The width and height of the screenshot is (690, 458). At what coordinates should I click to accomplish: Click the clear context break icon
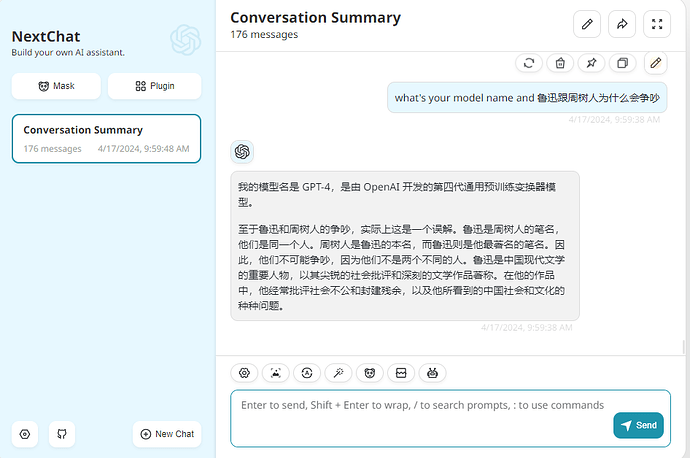coord(401,373)
